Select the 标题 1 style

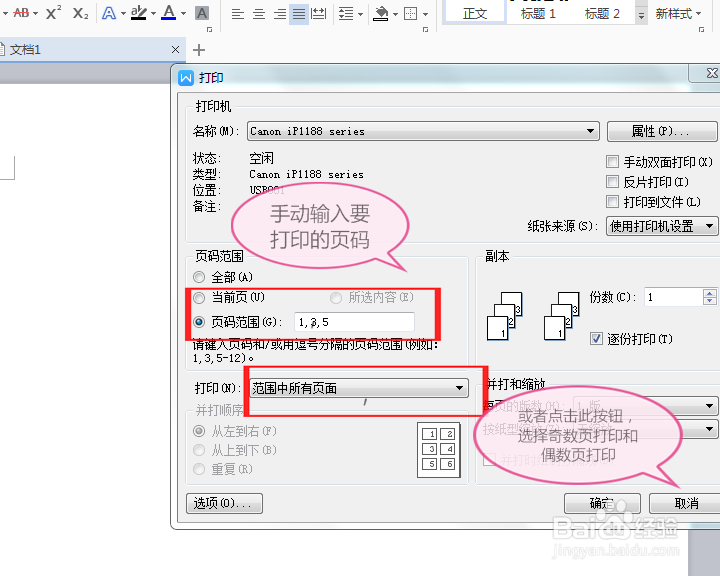coord(538,13)
